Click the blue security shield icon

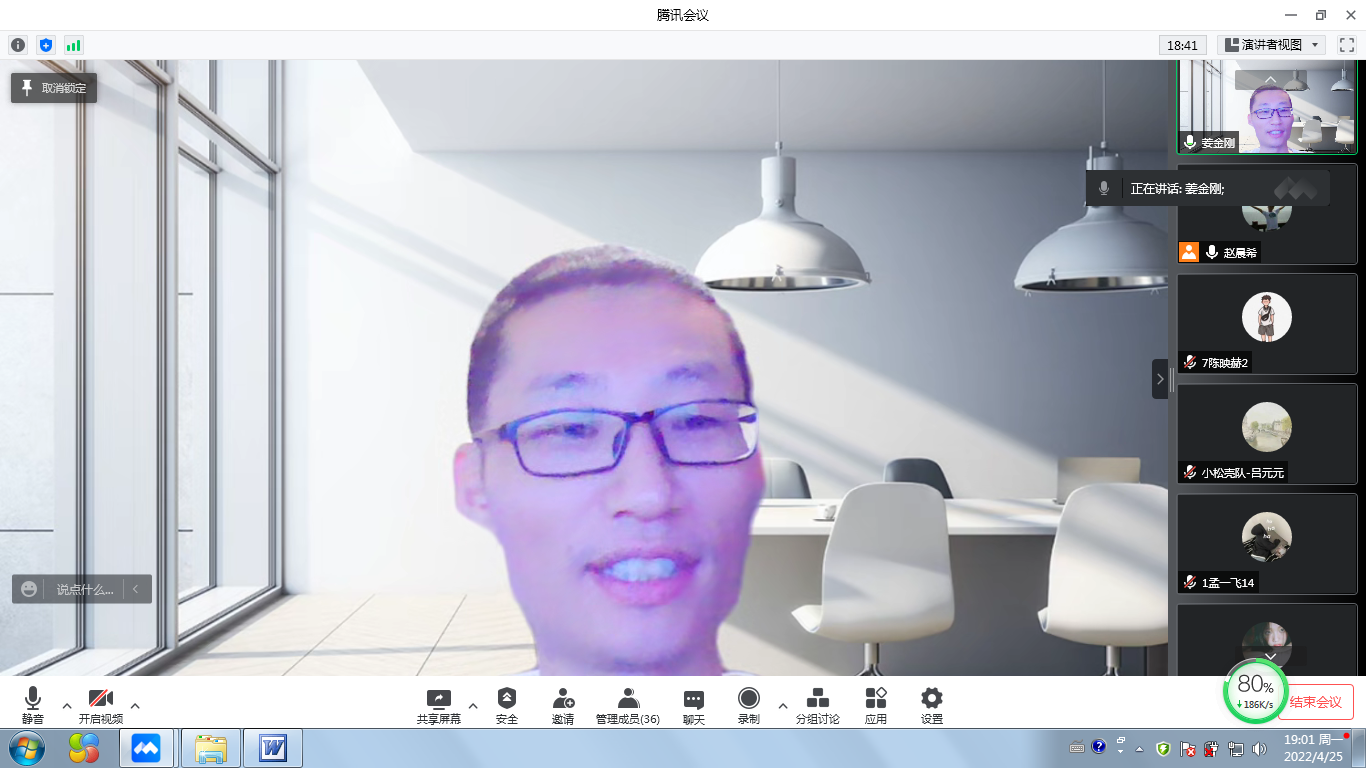pyautogui.click(x=45, y=45)
